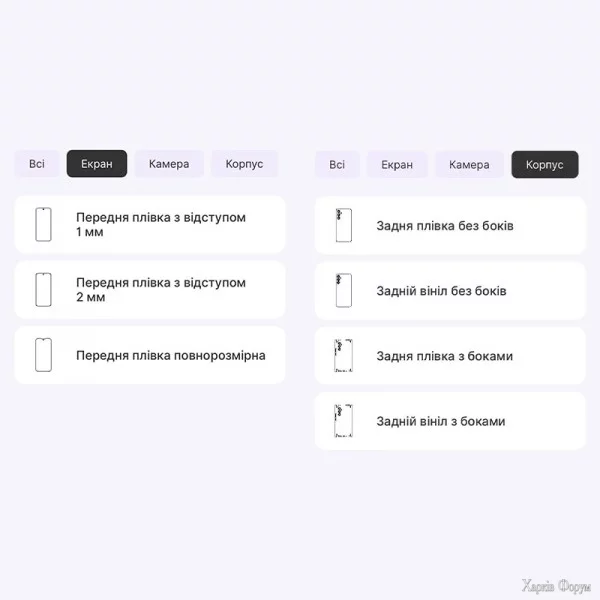Pick Задня плівка з боками option
Screen dimensions: 600x600
445,356
